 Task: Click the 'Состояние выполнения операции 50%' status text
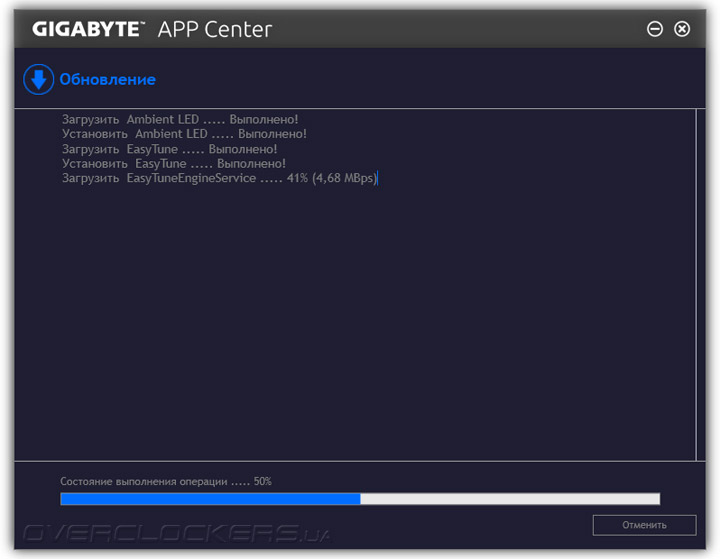(166, 481)
